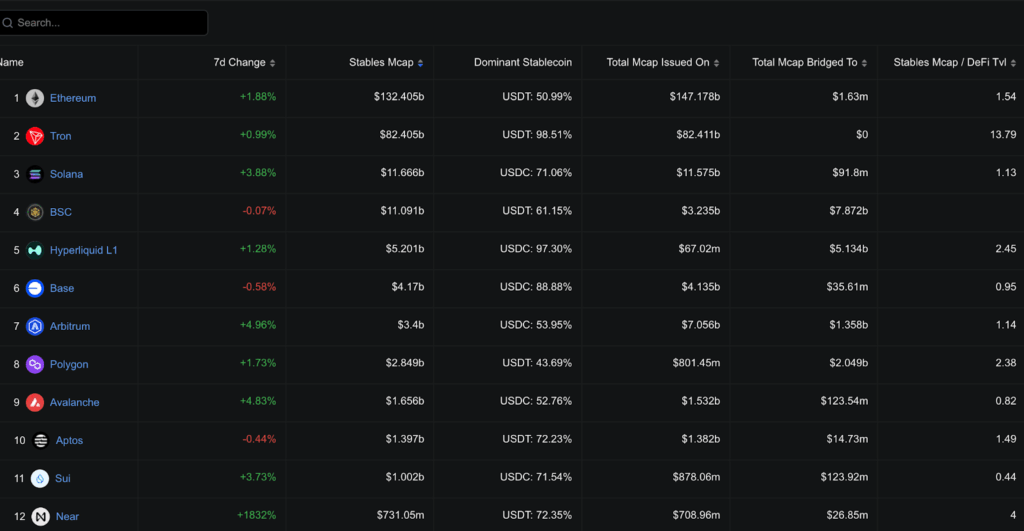1024x531 pixels.
Task: Click Near's $731.05m stables mcap
Action: [x=400, y=515]
